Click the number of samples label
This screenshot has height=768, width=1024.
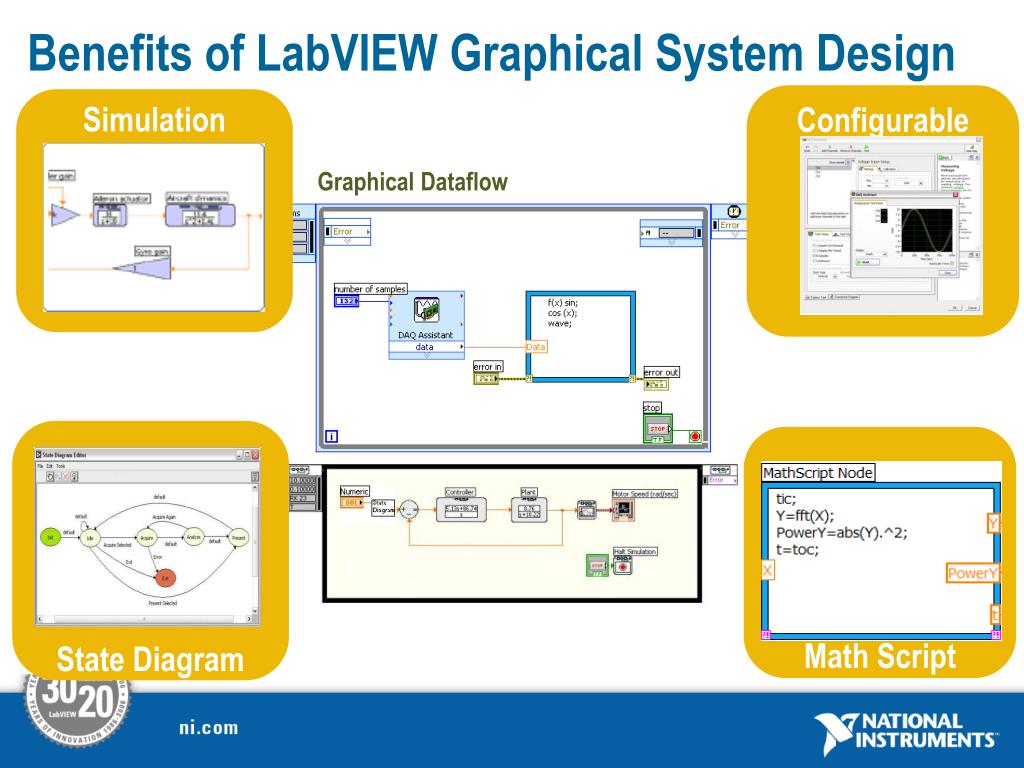pyautogui.click(x=370, y=289)
